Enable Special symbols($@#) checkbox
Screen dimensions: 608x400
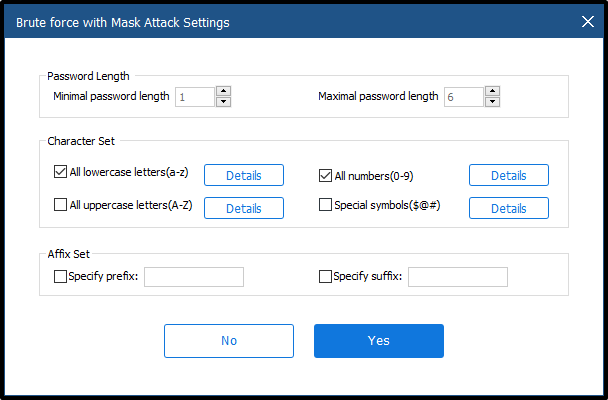pos(325,205)
